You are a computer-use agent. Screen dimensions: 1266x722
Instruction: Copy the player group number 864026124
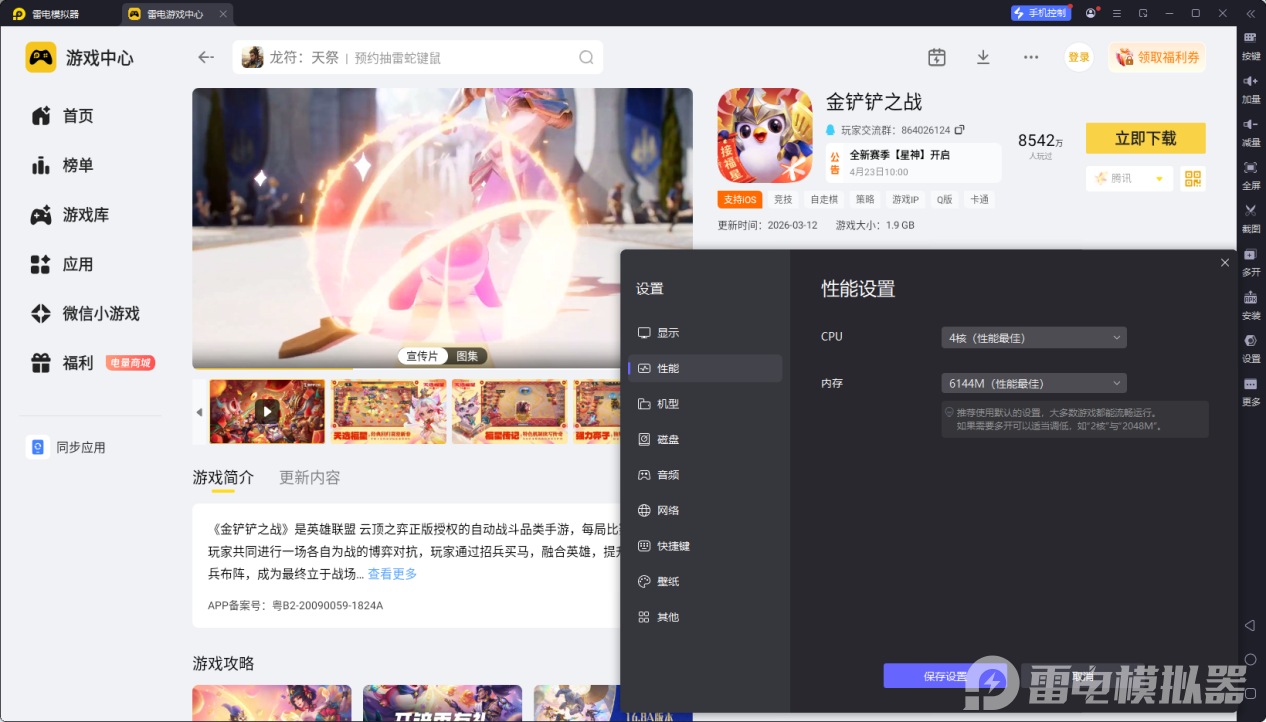pyautogui.click(x=960, y=130)
